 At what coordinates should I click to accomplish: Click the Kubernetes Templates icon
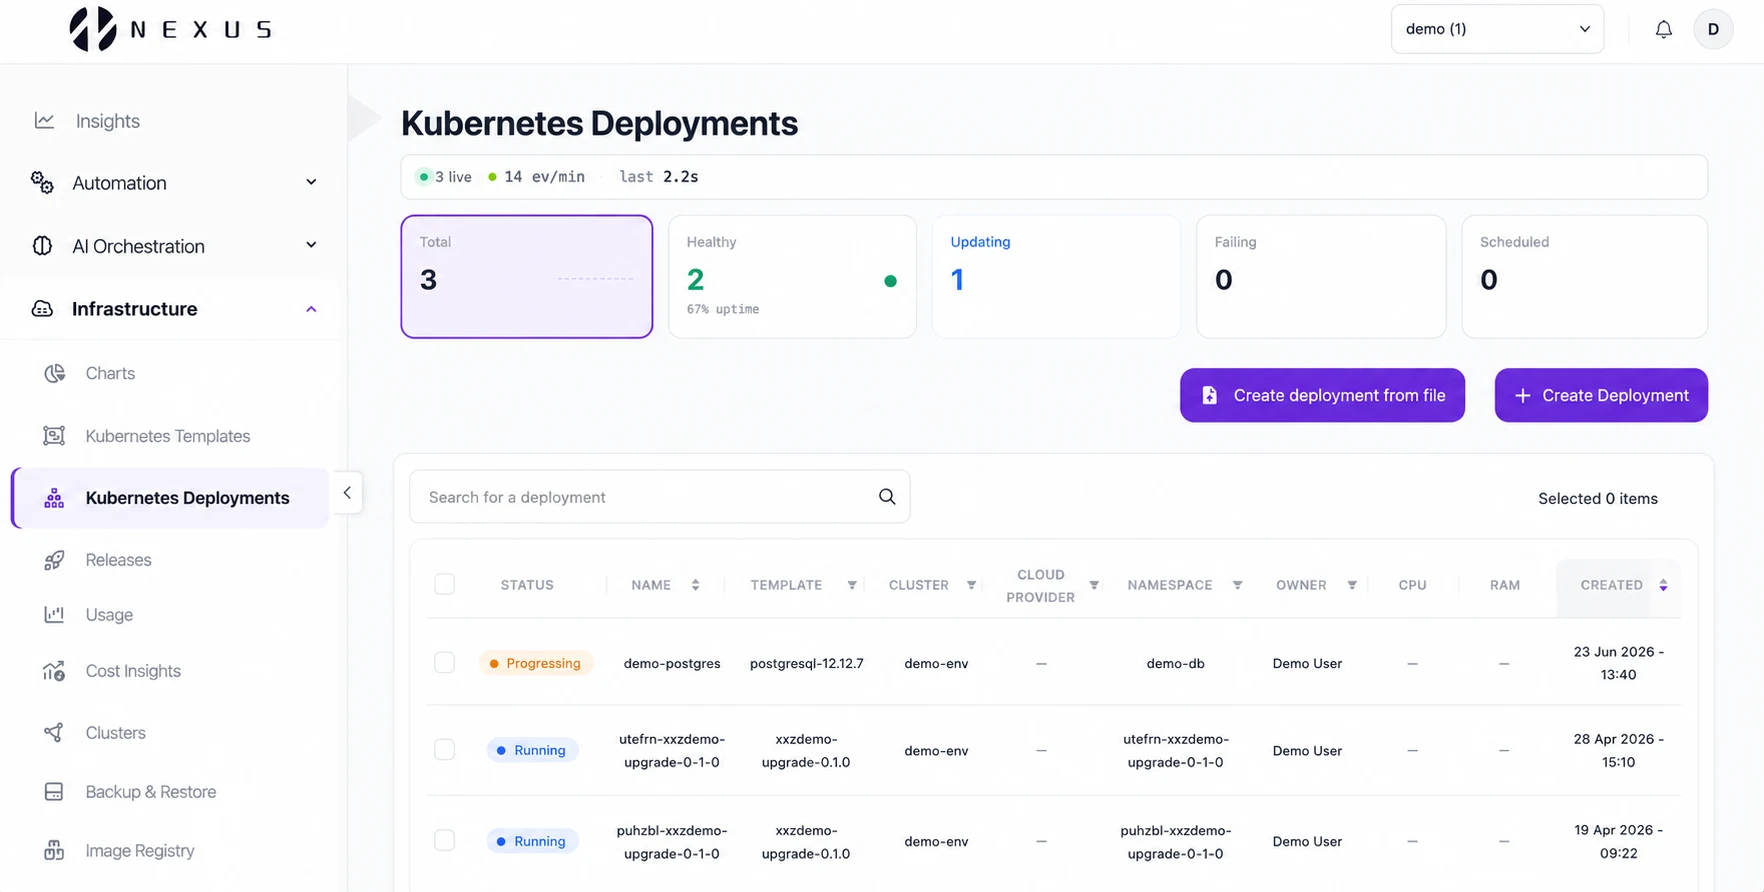pyautogui.click(x=54, y=436)
